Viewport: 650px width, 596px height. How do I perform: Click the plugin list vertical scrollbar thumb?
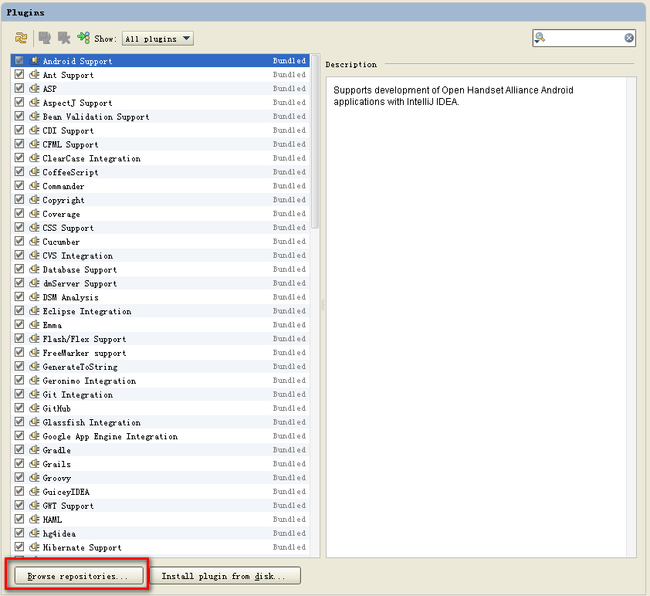pos(315,141)
